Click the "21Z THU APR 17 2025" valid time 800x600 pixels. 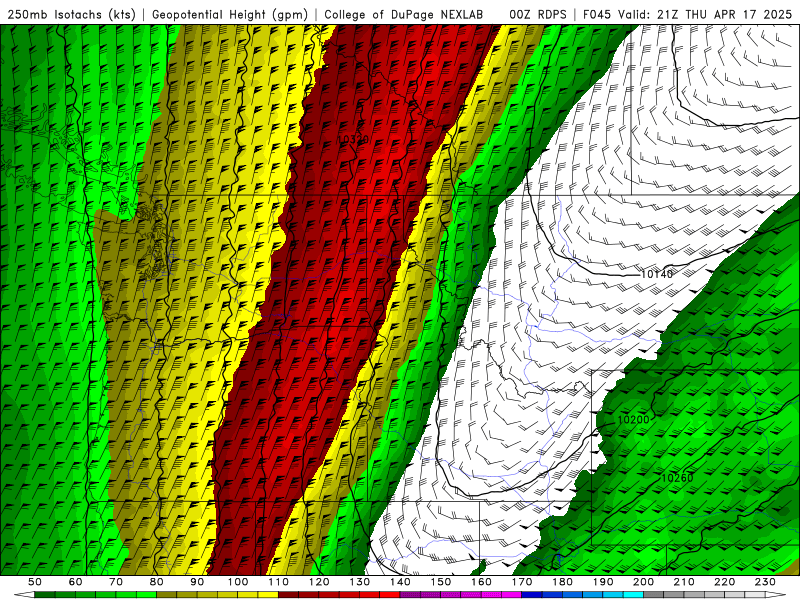(x=724, y=14)
